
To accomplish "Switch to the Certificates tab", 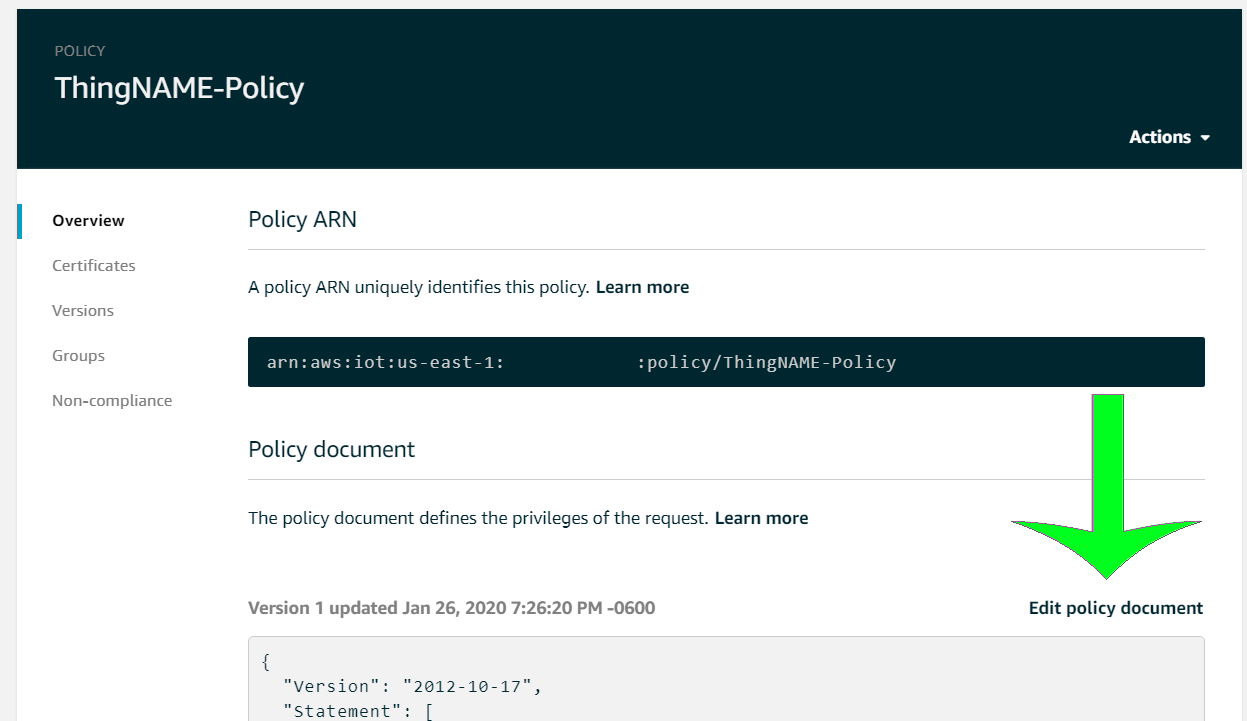I will point(93,265).
